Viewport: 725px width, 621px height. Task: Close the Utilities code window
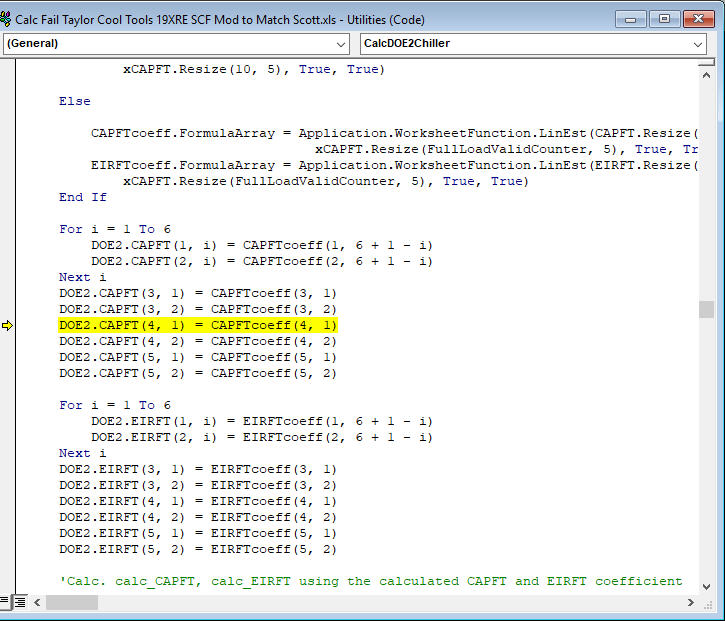pyautogui.click(x=699, y=19)
